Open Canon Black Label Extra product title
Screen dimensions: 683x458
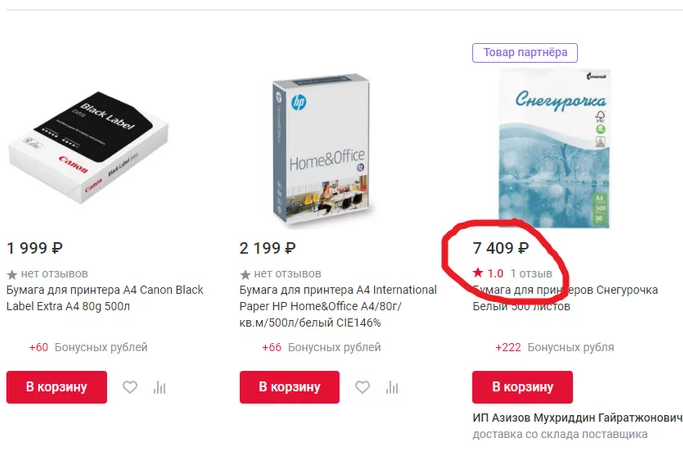[104, 298]
